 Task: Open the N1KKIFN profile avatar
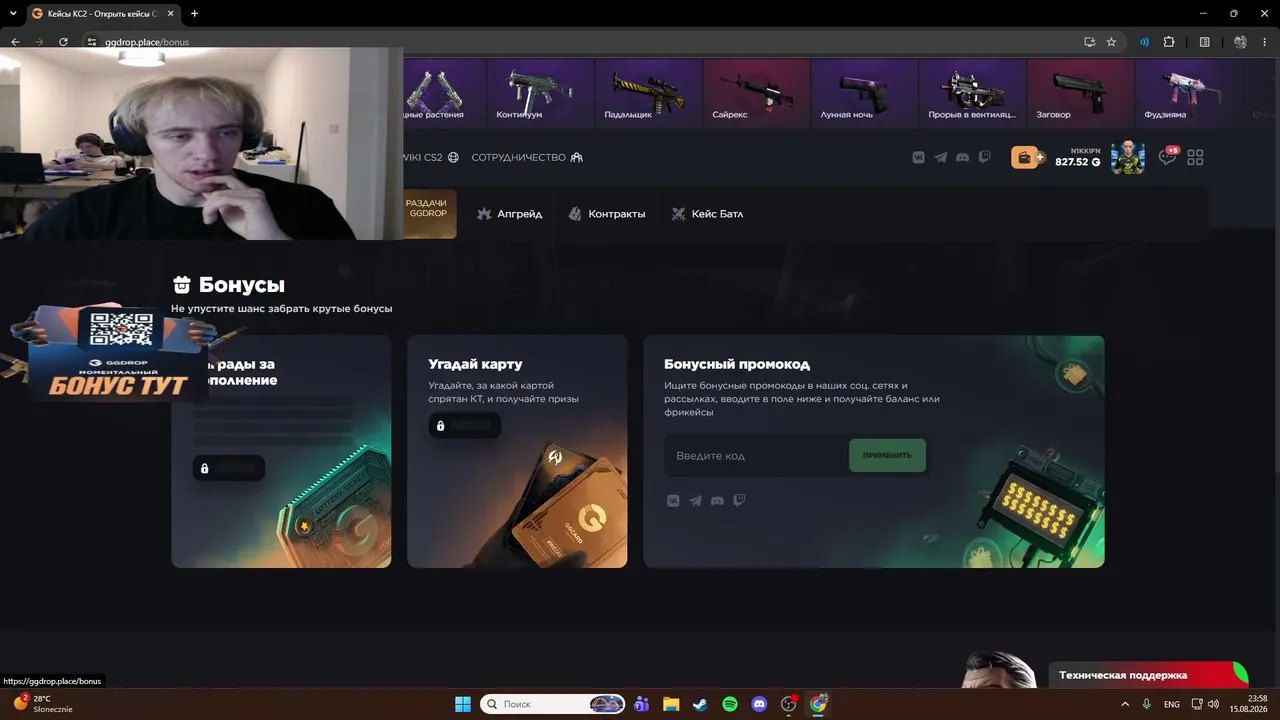point(1128,157)
